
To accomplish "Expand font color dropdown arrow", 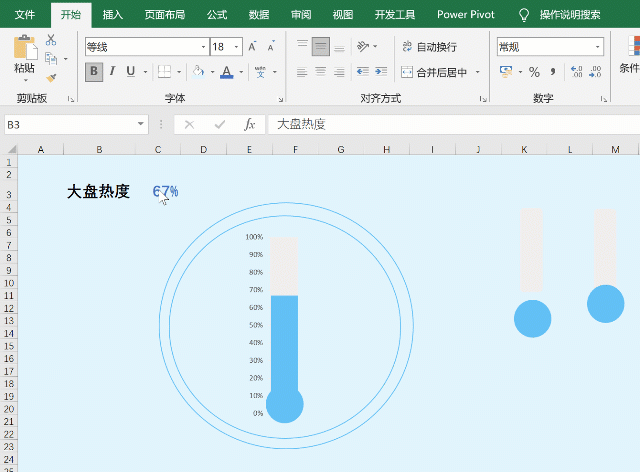I will pyautogui.click(x=241, y=72).
